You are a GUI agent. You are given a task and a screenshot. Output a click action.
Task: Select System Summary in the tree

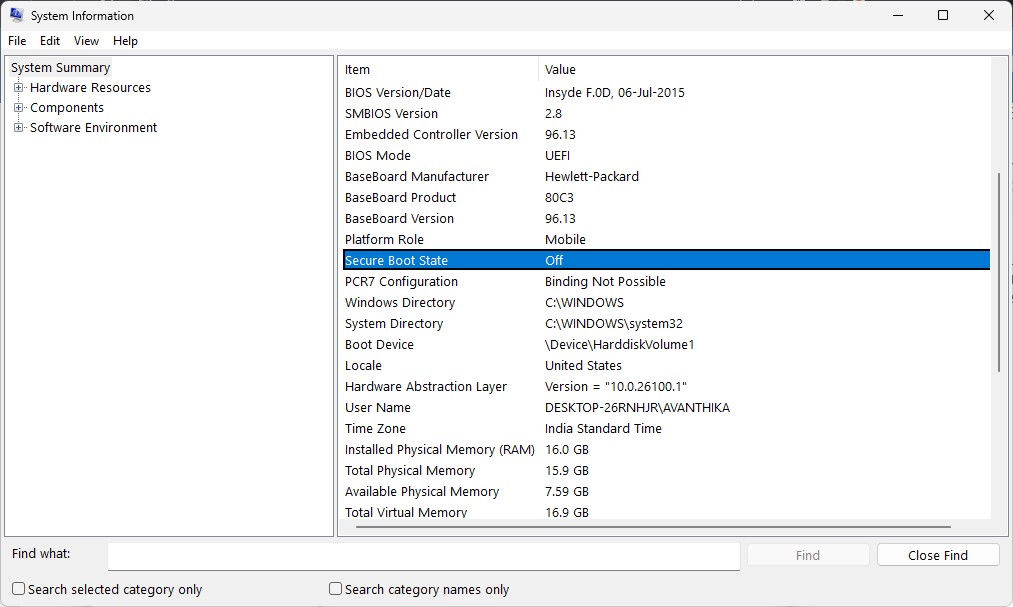(59, 67)
